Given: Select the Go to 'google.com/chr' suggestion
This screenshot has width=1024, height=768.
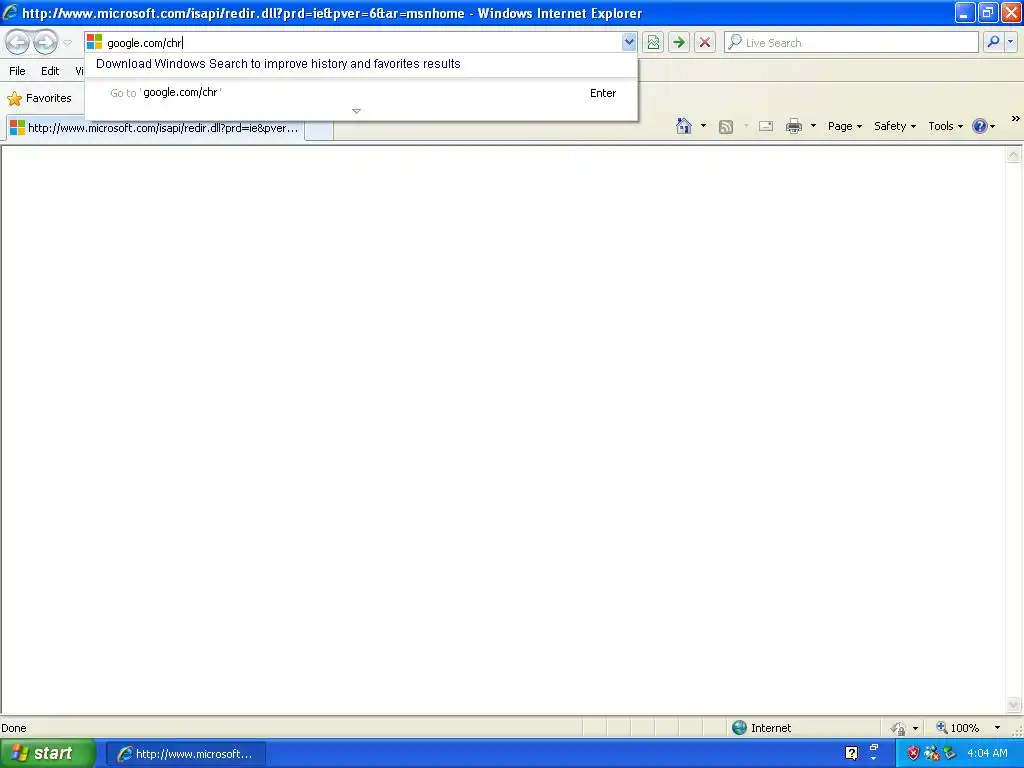Looking at the screenshot, I should pos(361,93).
